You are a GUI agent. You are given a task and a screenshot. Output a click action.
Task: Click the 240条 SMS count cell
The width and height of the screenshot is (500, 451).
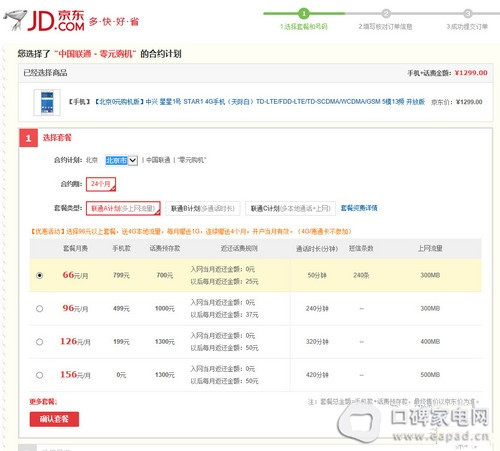click(x=361, y=275)
